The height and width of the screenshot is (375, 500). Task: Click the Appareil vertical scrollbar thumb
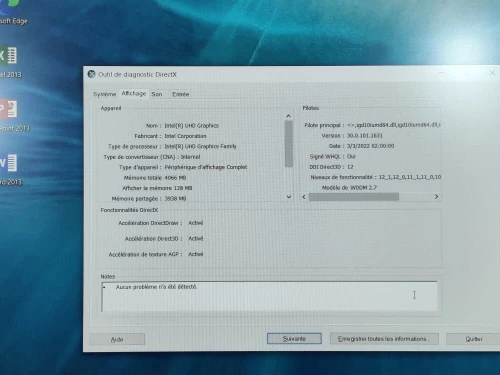tap(289, 144)
